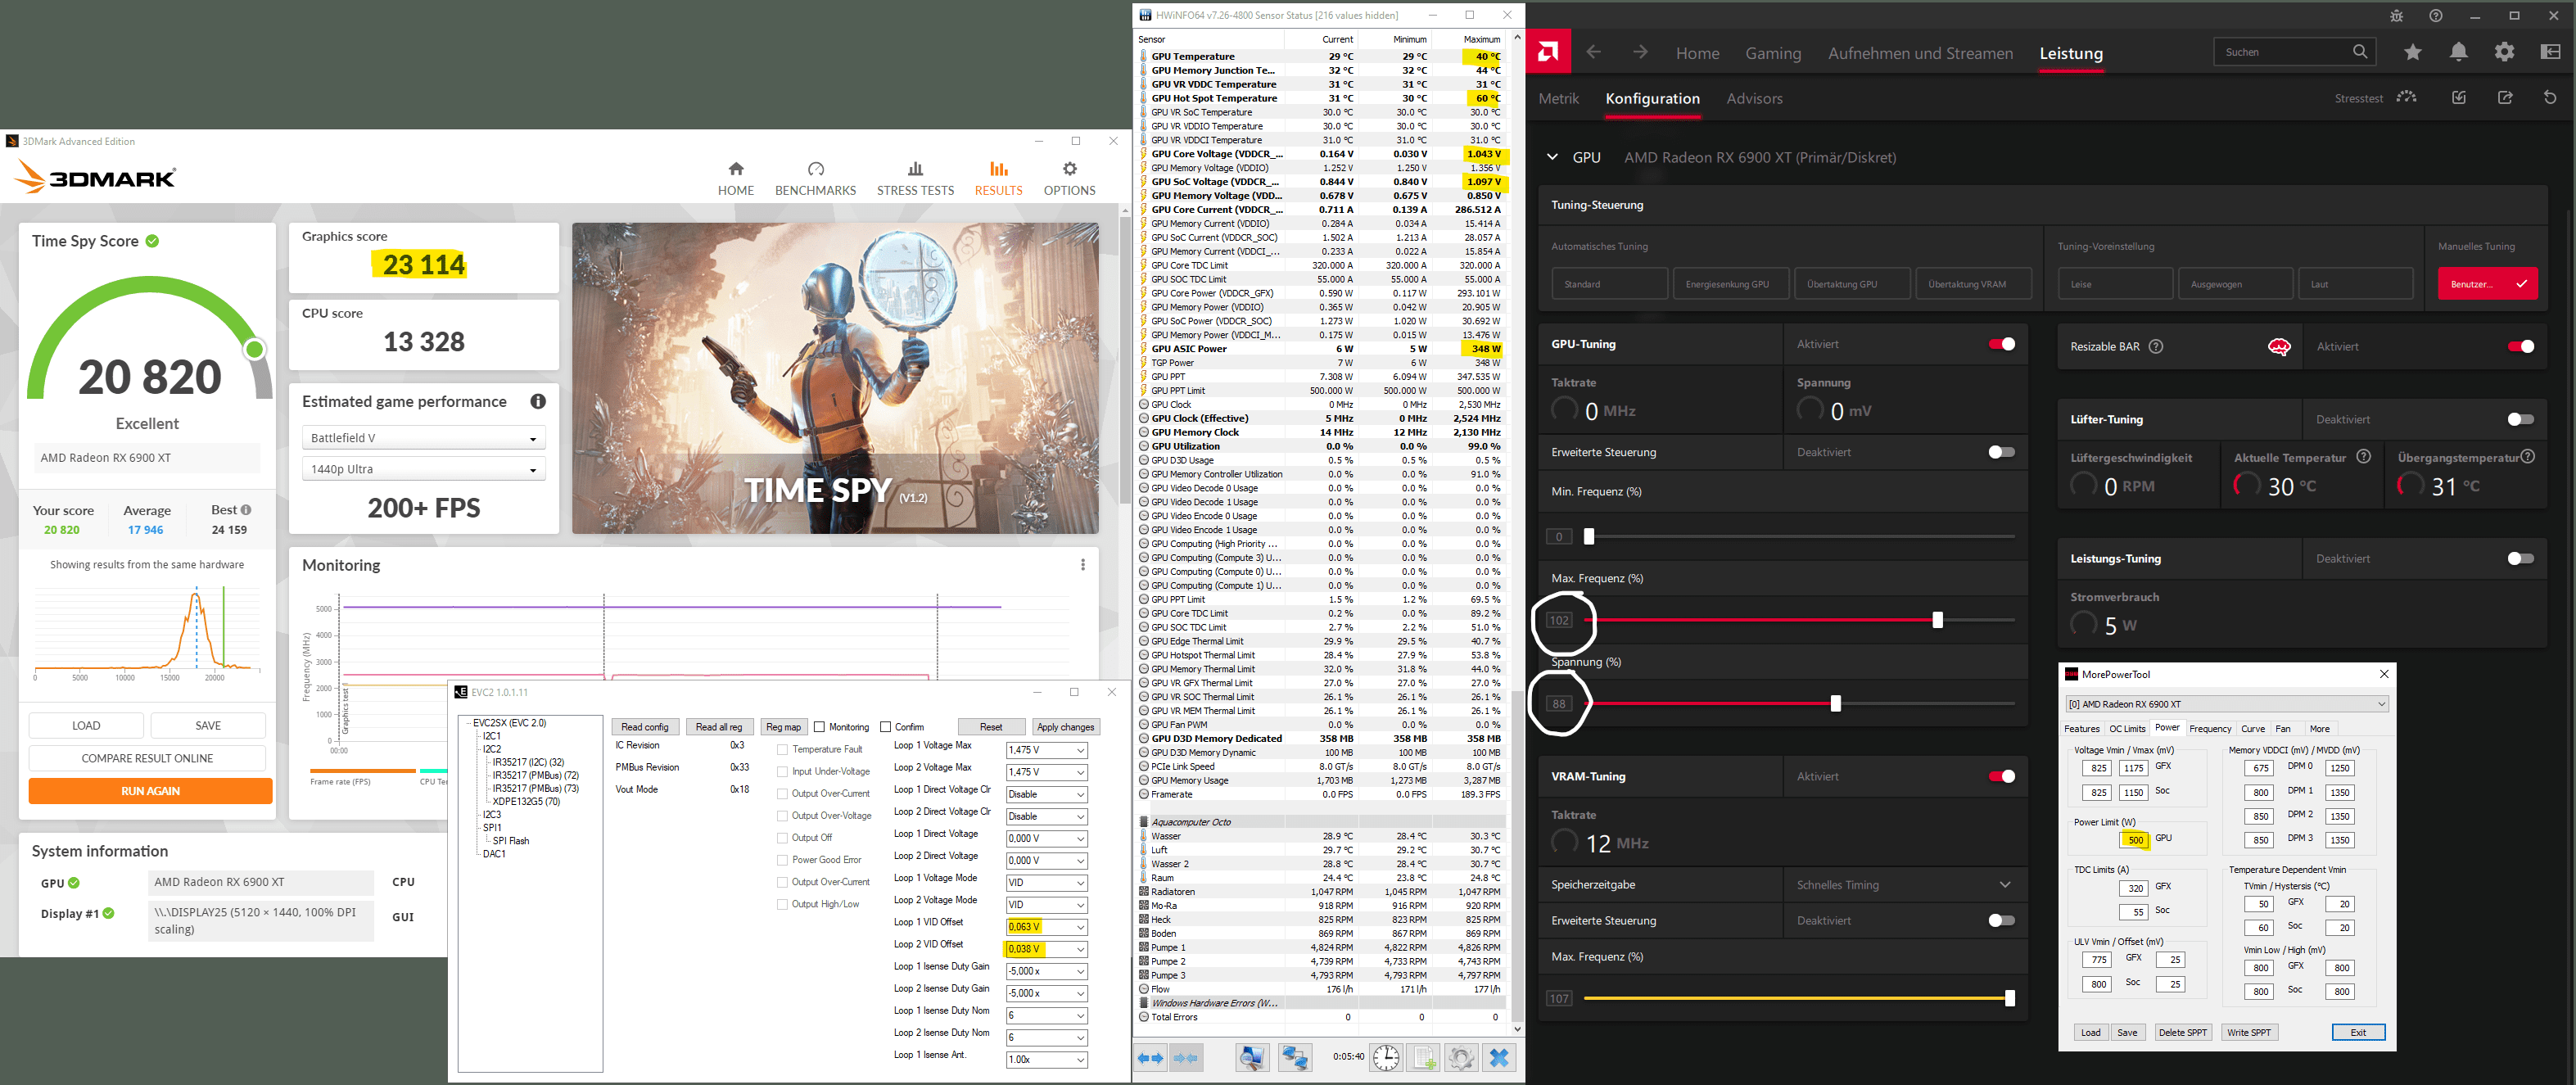Open MorePowerTool GPU selection dropdown
This screenshot has width=2576, height=1085.
pos(2227,704)
